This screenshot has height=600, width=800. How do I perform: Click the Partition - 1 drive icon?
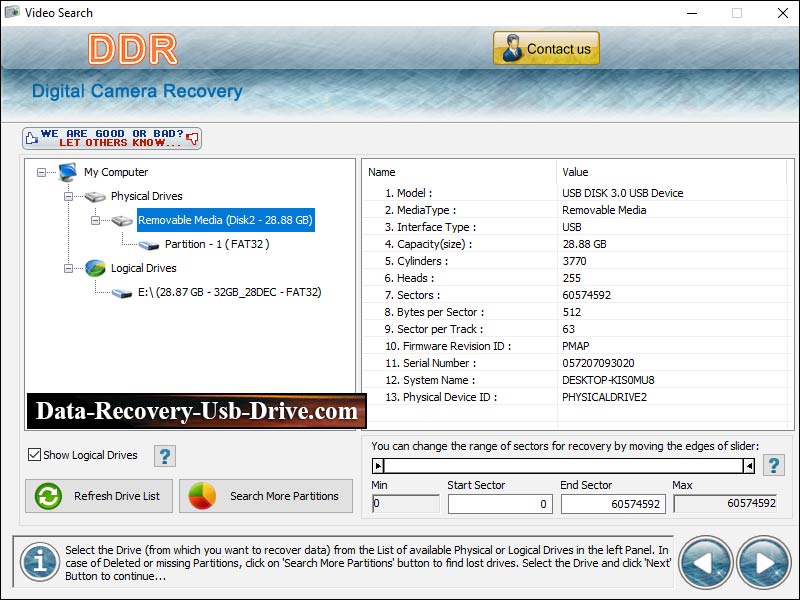149,245
